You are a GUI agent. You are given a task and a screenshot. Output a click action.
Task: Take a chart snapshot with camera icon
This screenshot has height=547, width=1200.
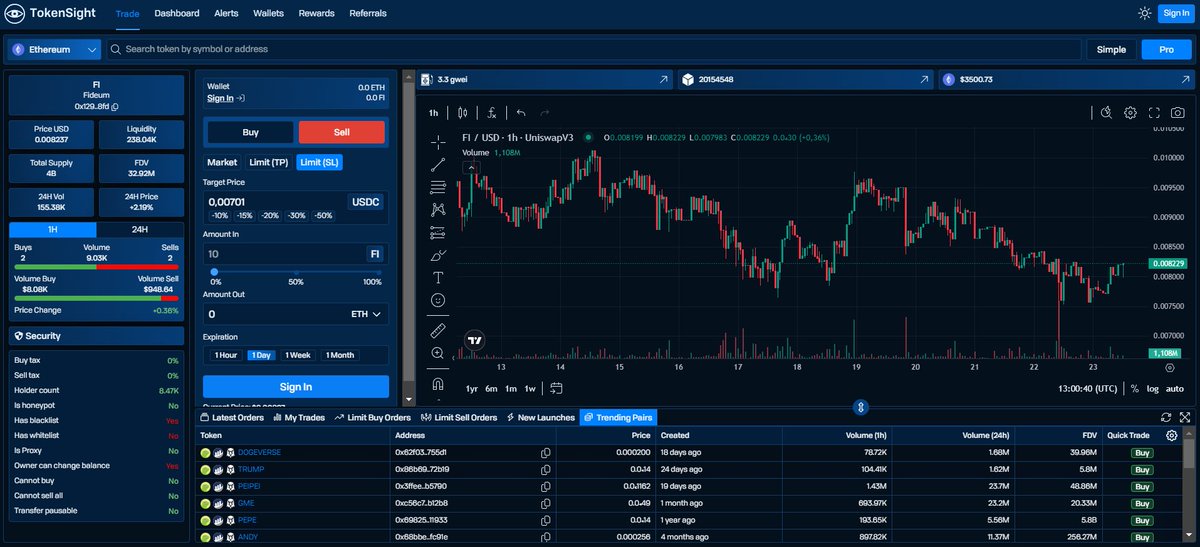(x=1178, y=113)
